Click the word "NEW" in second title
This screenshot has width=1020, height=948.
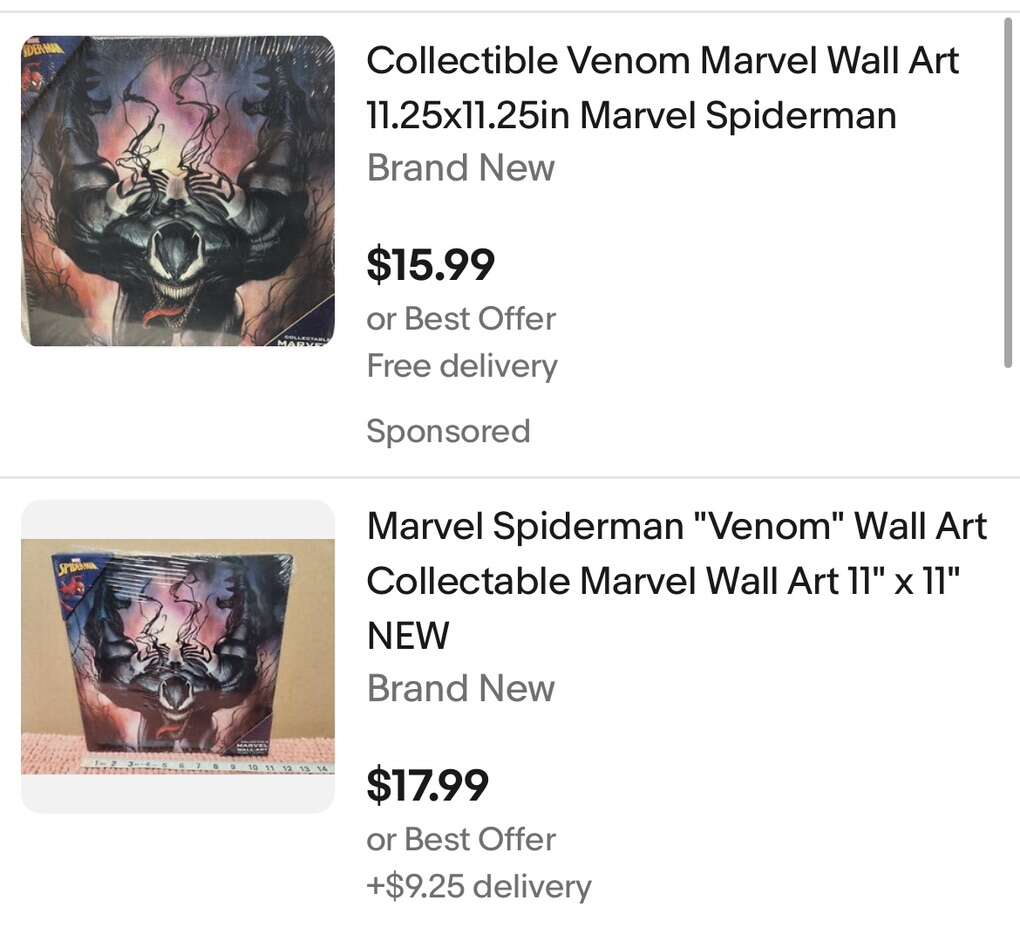pos(408,635)
